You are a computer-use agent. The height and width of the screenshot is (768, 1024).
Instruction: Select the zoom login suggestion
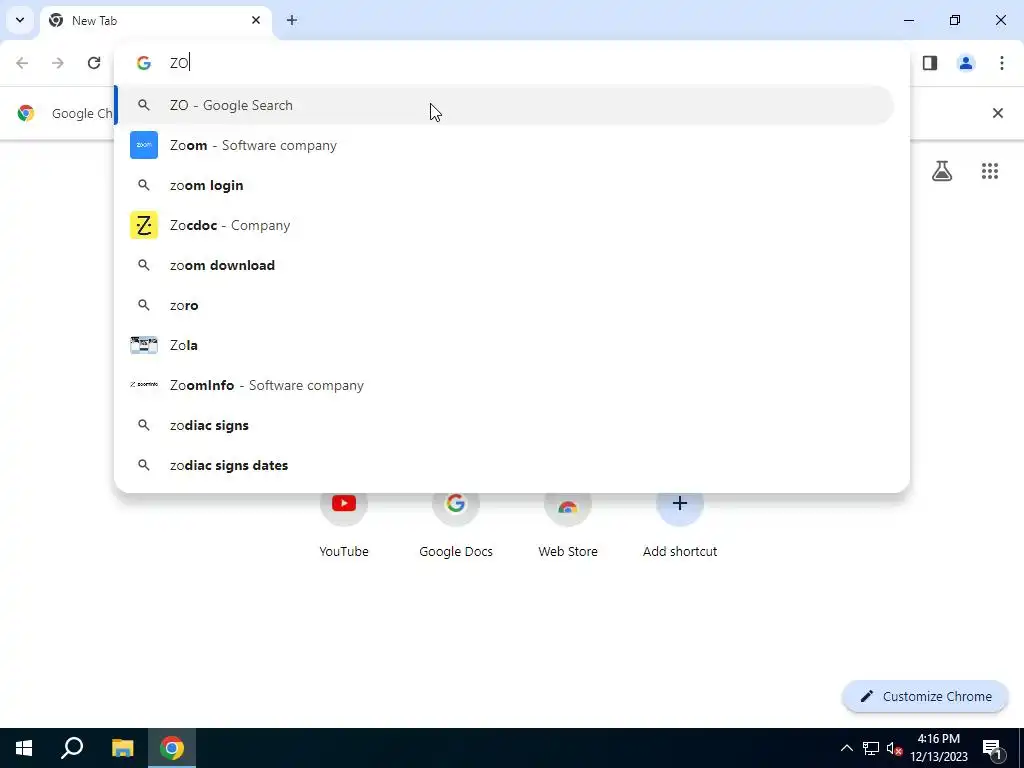click(x=504, y=185)
